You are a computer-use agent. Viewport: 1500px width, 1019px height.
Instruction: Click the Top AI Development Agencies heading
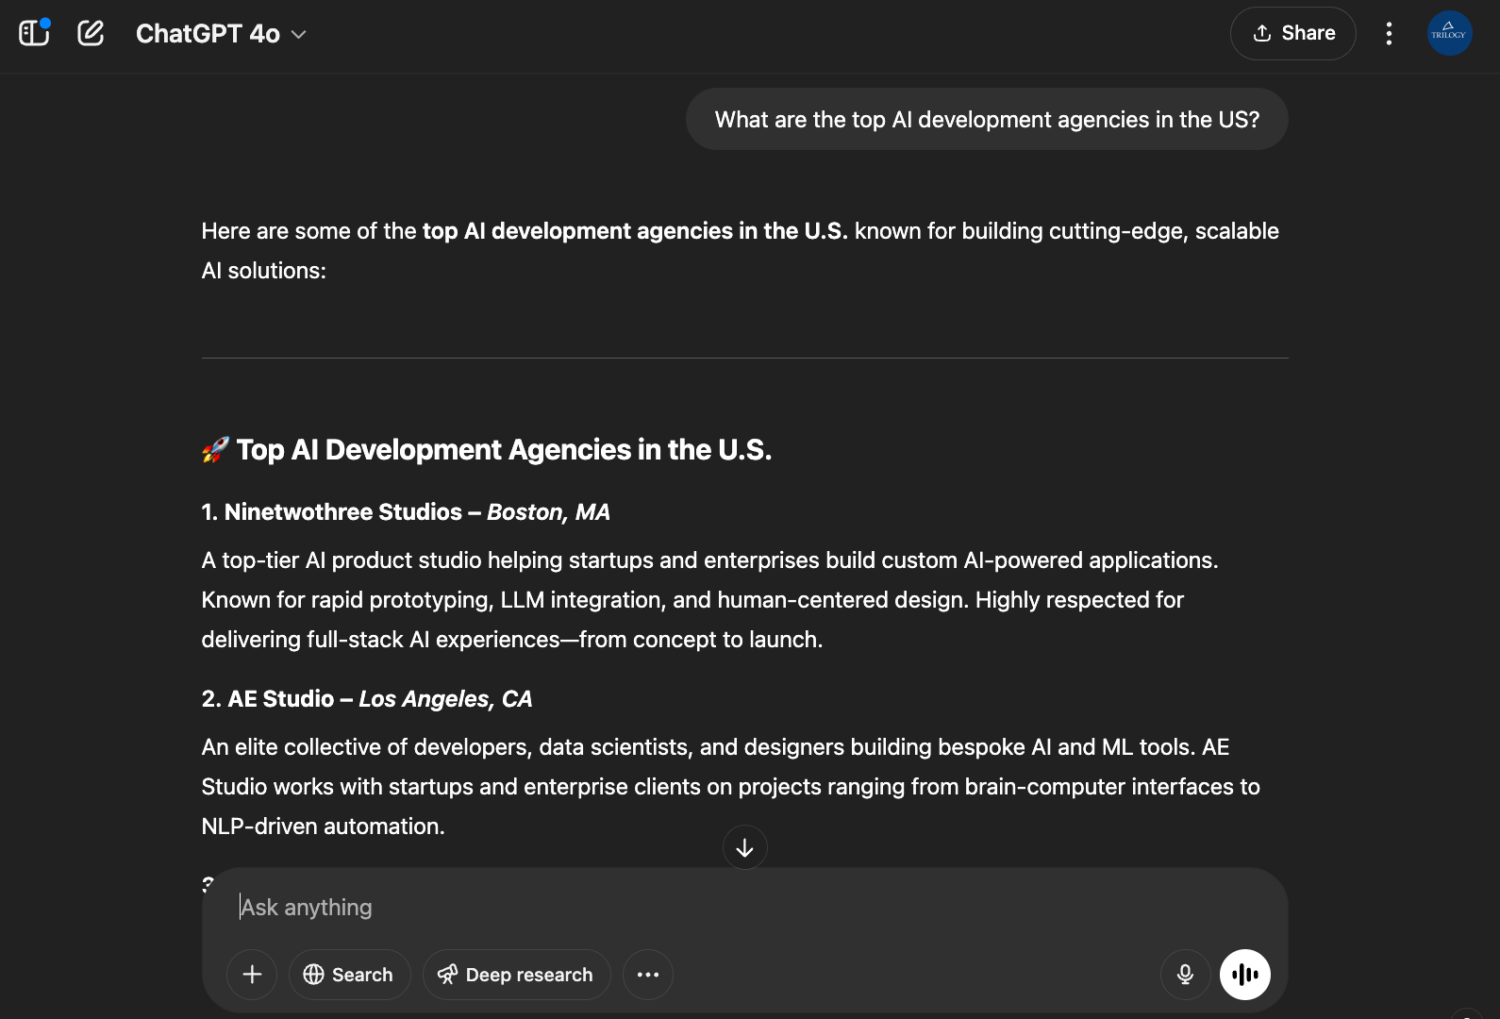coord(503,450)
